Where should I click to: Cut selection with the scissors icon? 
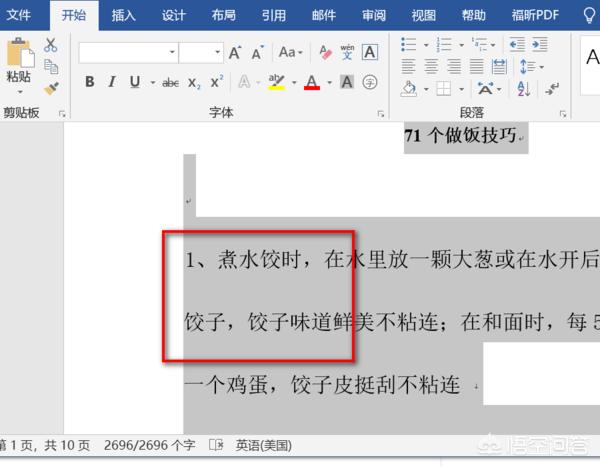51,45
